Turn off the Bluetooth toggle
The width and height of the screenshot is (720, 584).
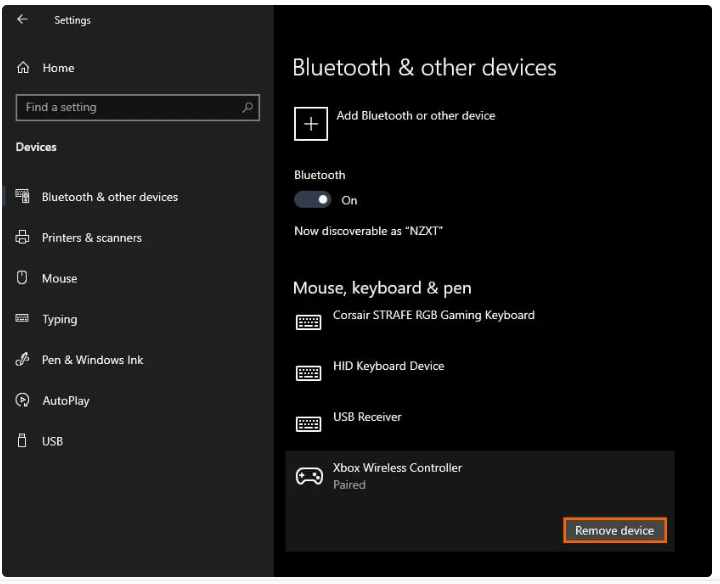[x=313, y=200]
